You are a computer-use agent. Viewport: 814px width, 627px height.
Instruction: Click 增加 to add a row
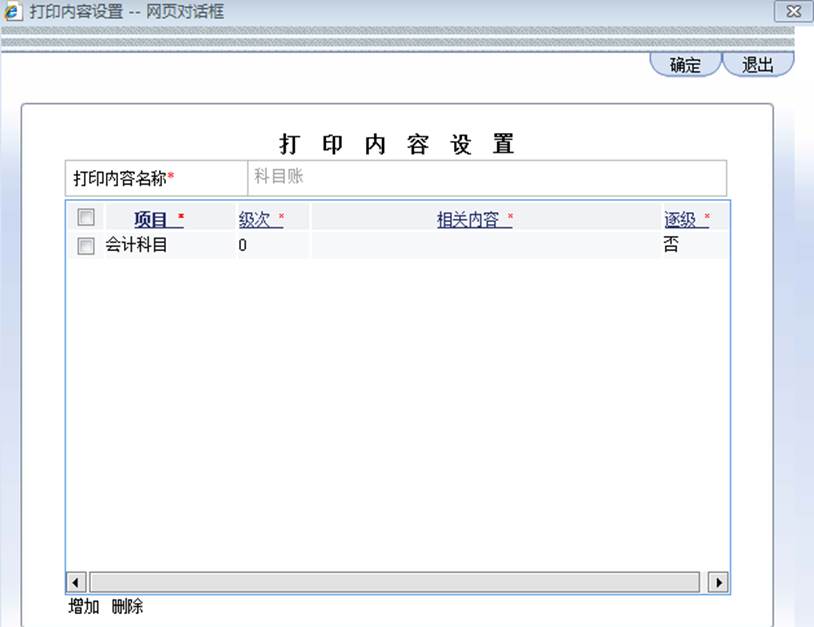point(84,606)
